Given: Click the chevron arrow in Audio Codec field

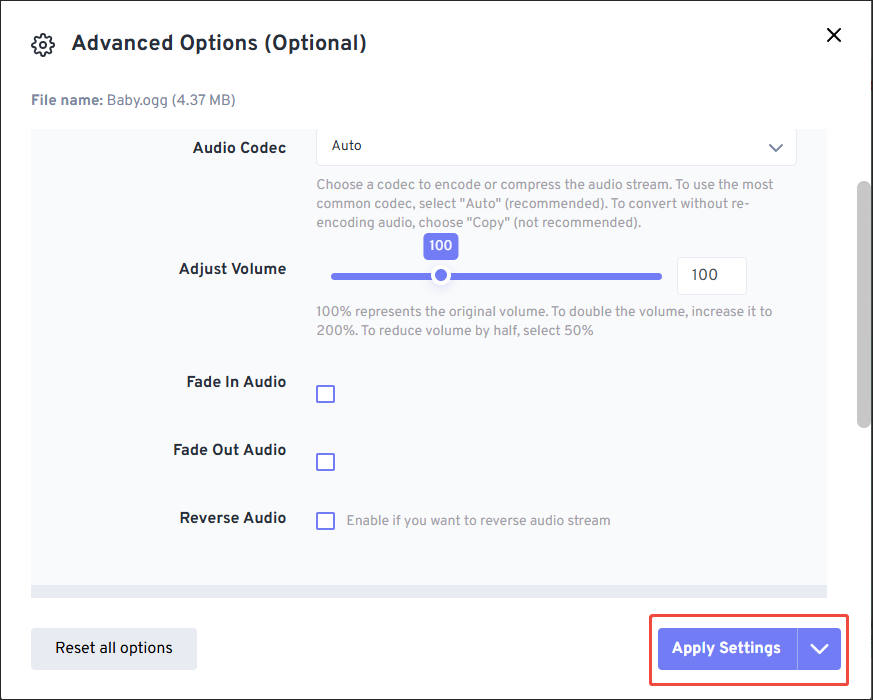Looking at the screenshot, I should 775,147.
